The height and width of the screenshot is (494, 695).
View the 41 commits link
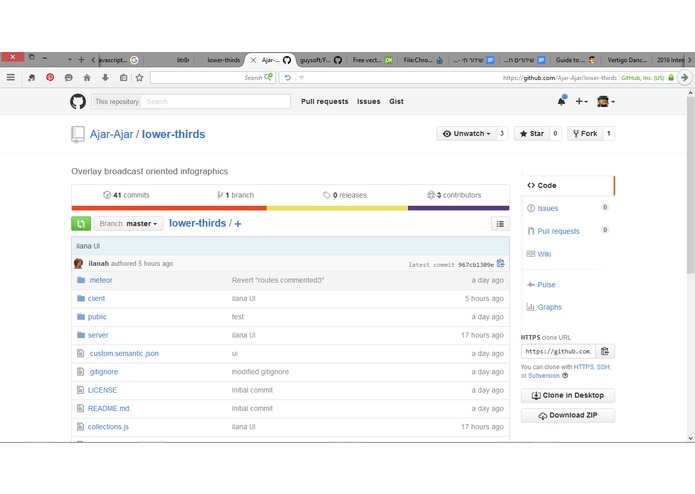[126, 195]
